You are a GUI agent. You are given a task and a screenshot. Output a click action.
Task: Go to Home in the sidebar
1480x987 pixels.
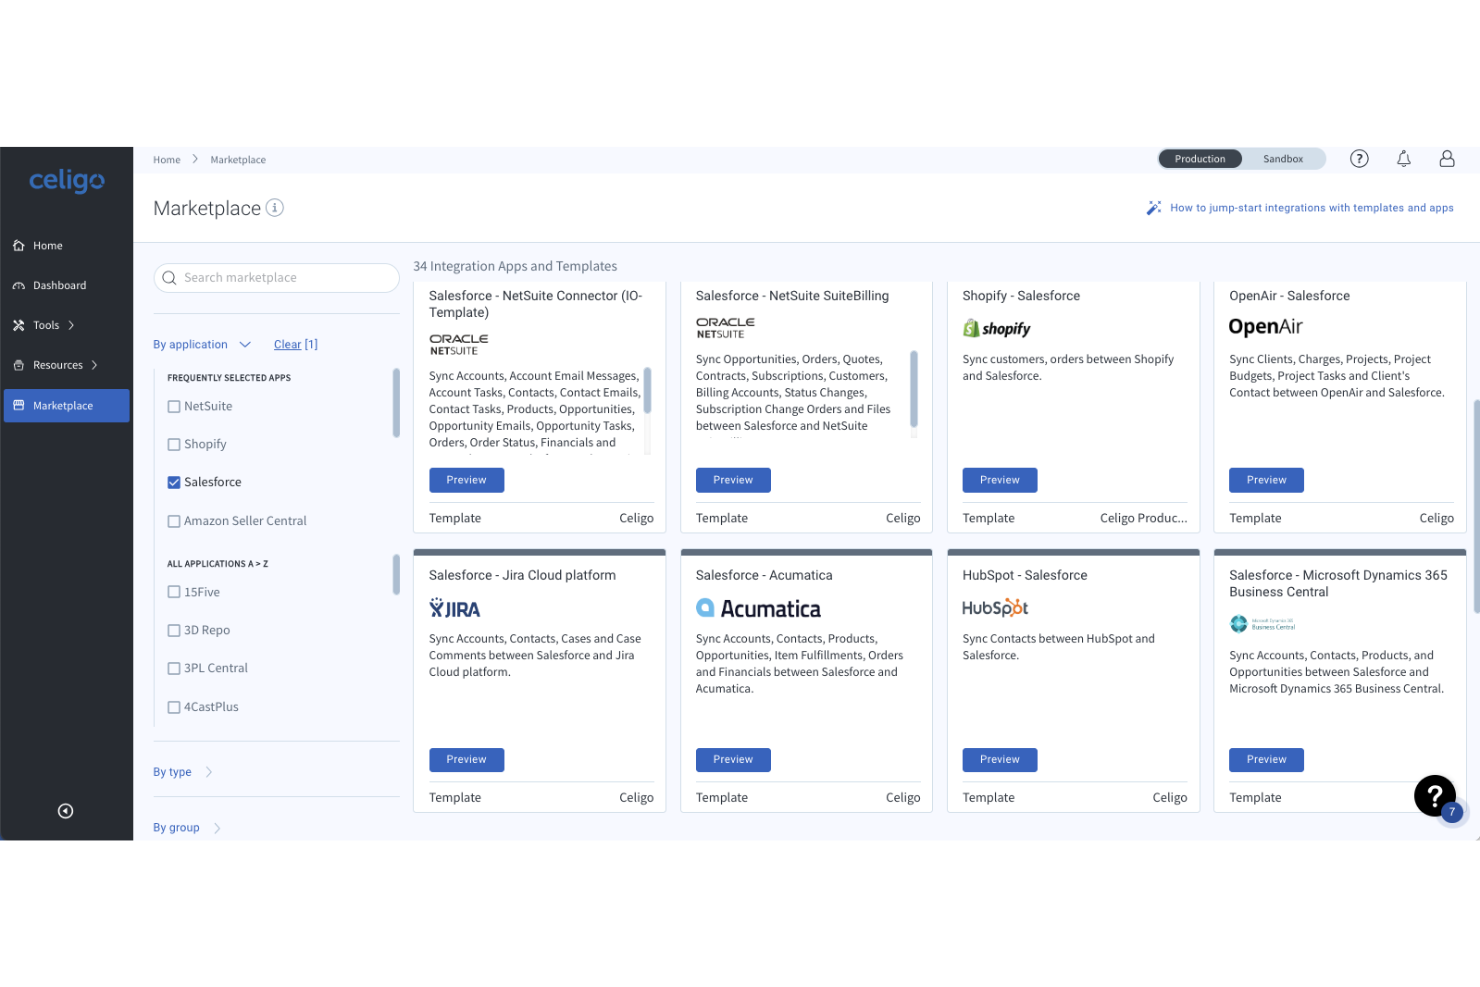66,245
